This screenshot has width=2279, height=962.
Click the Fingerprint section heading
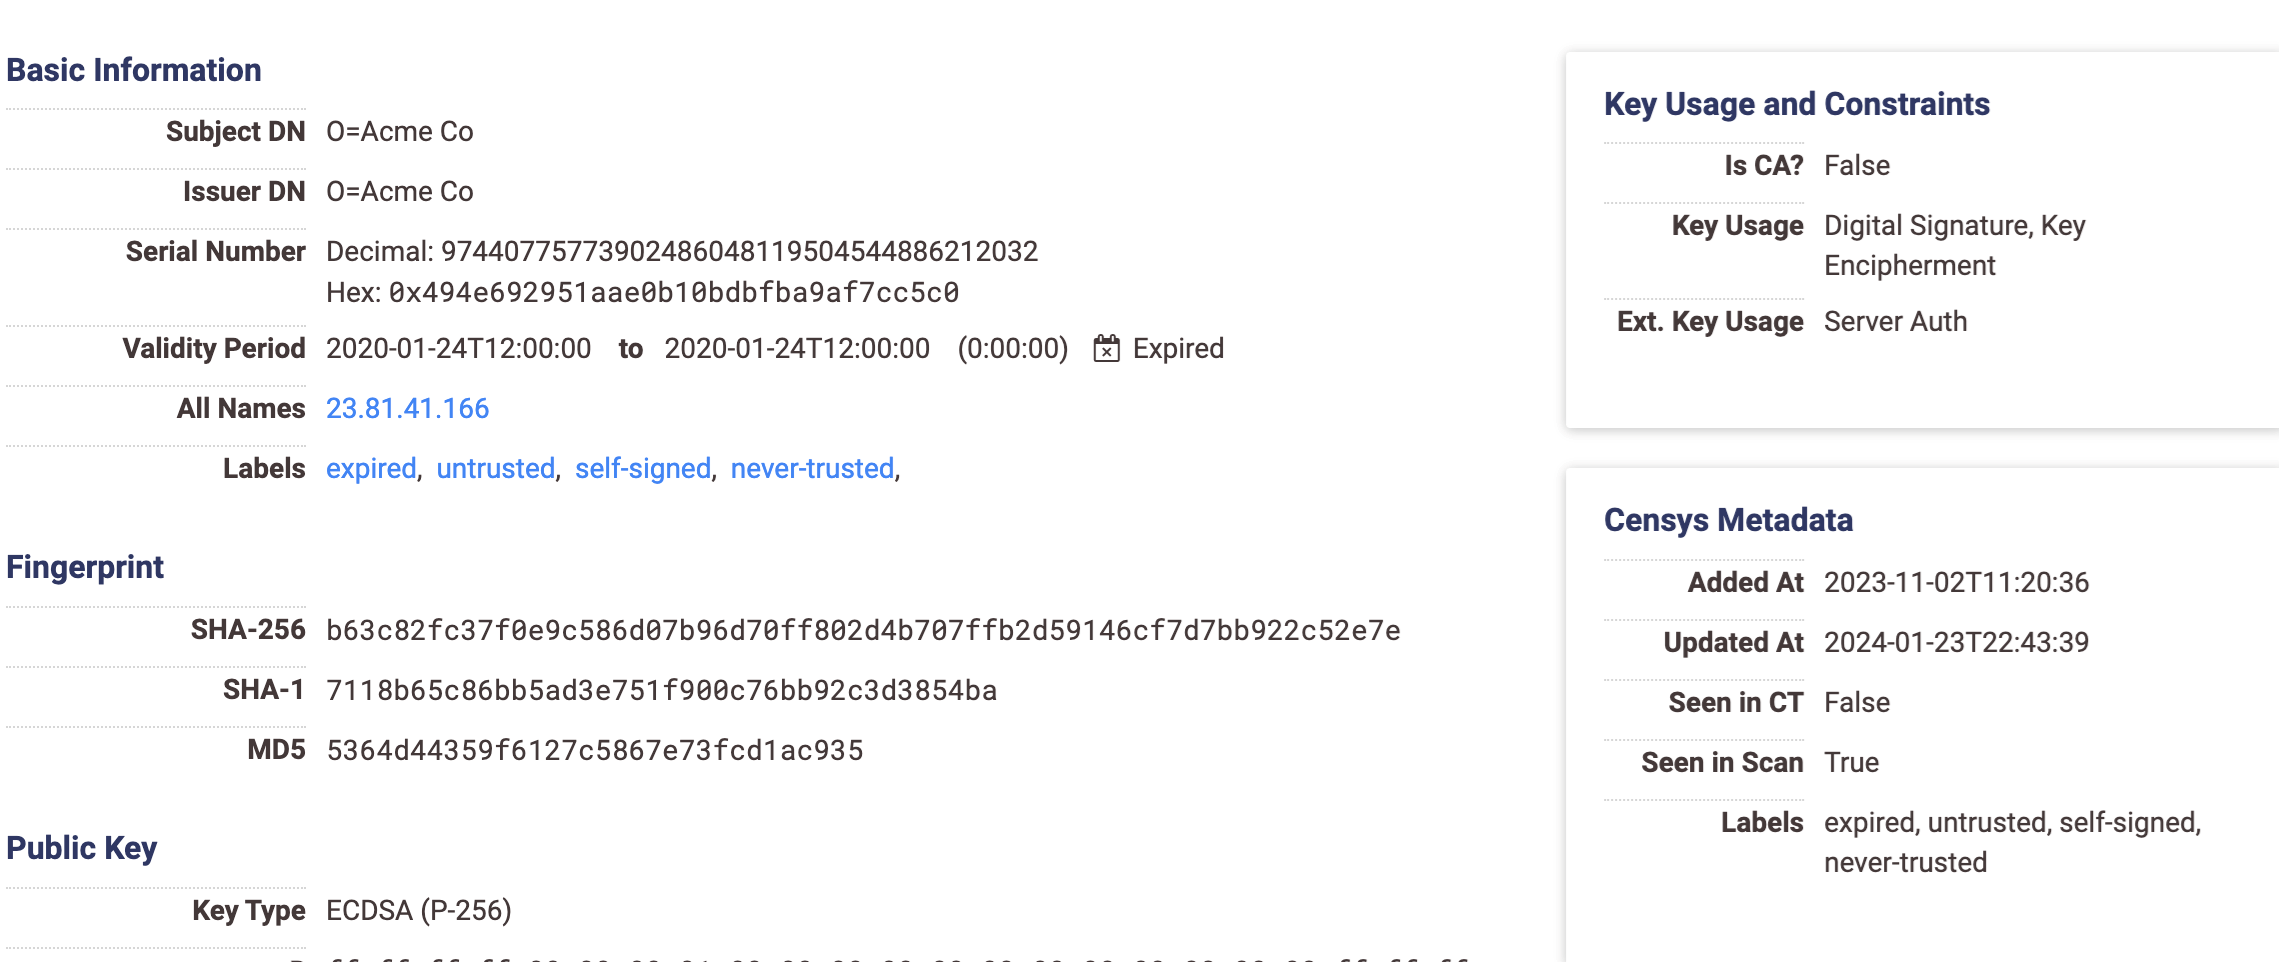pyautogui.click(x=85, y=567)
